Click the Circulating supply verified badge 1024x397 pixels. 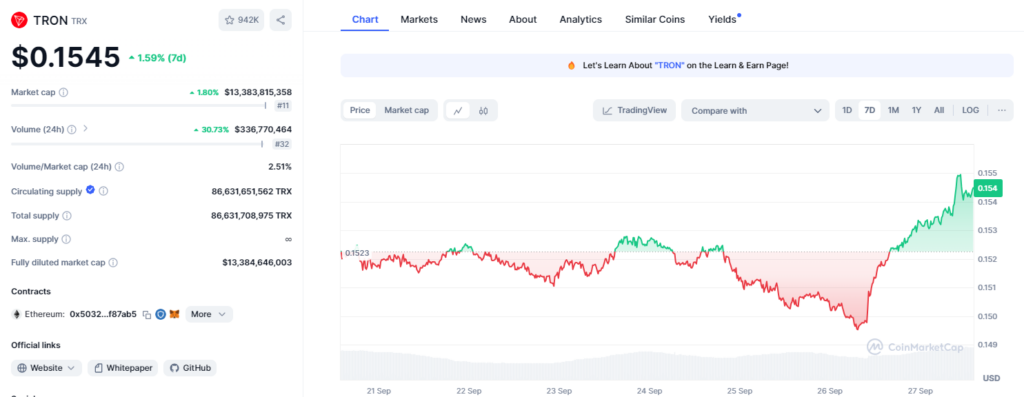pyautogui.click(x=90, y=191)
